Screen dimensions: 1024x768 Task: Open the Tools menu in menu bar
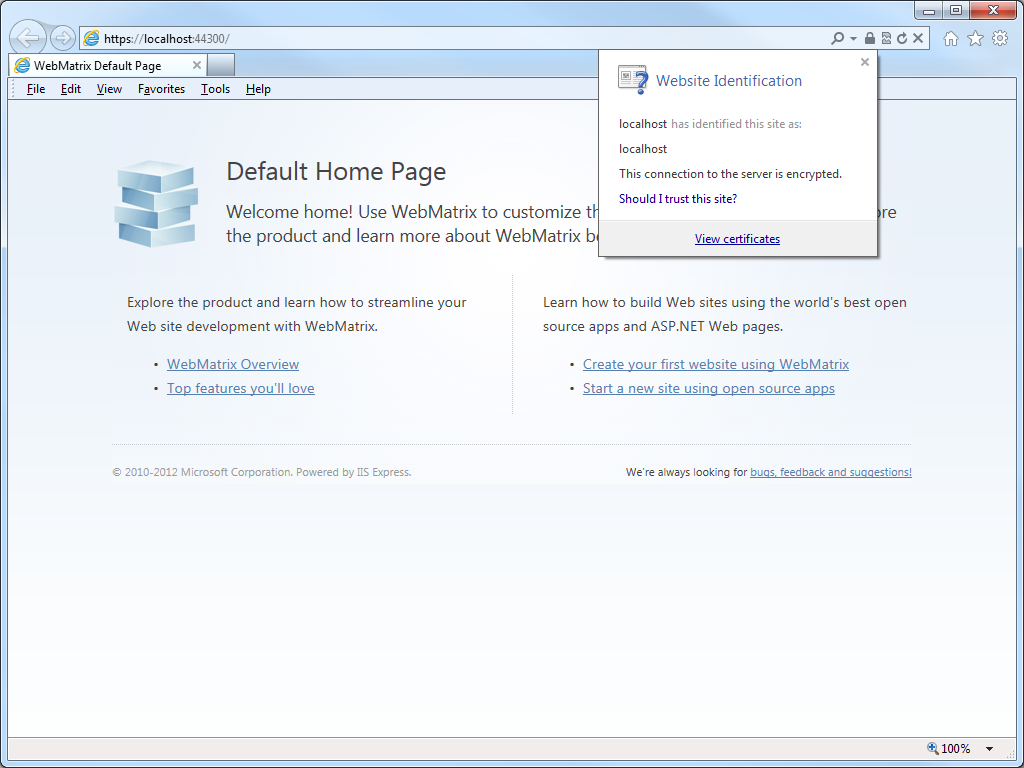pos(215,89)
